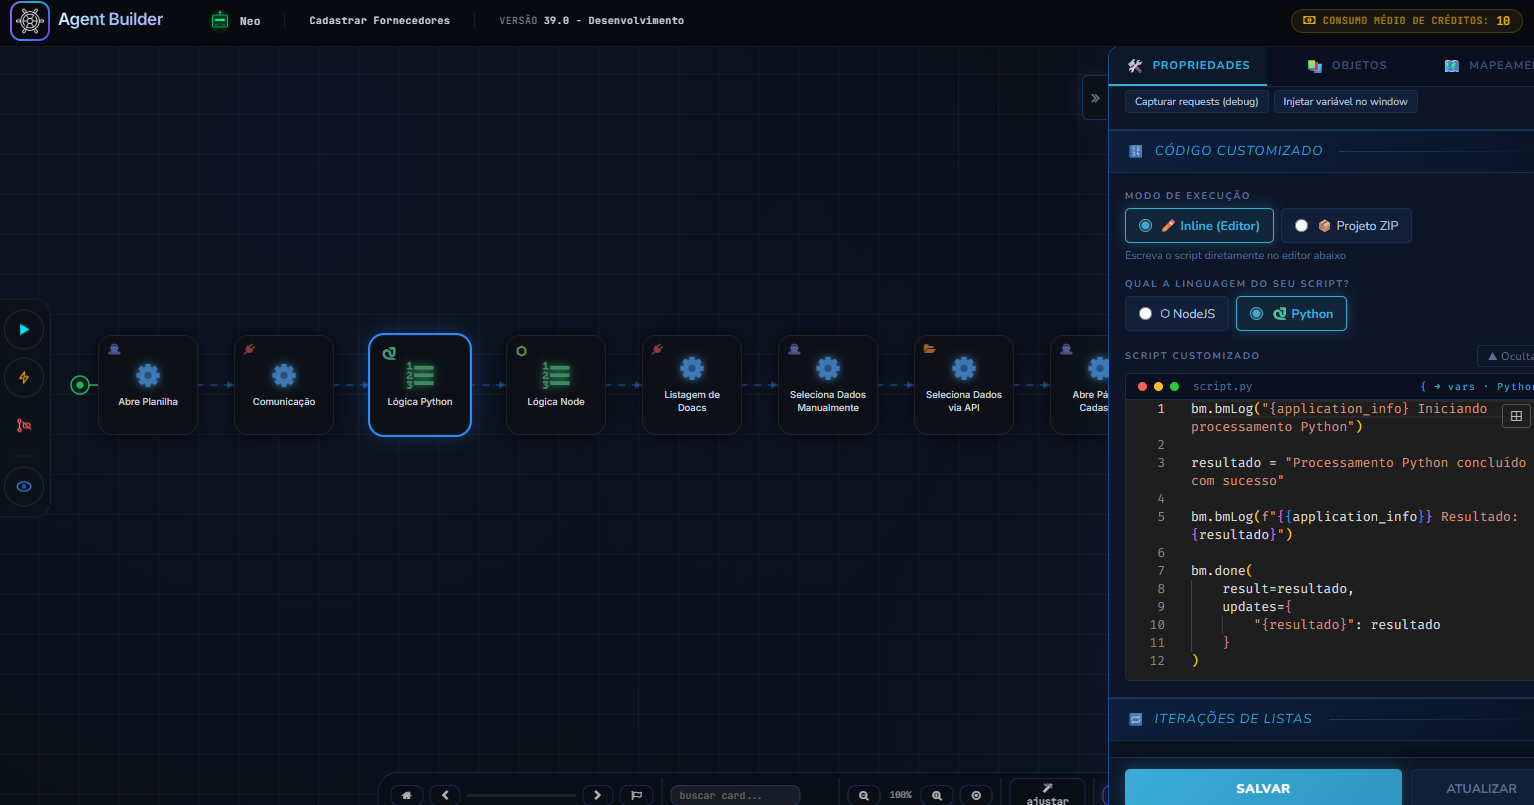Select the Lógica Node card icon
This screenshot has height=805, width=1534.
[x=556, y=376]
